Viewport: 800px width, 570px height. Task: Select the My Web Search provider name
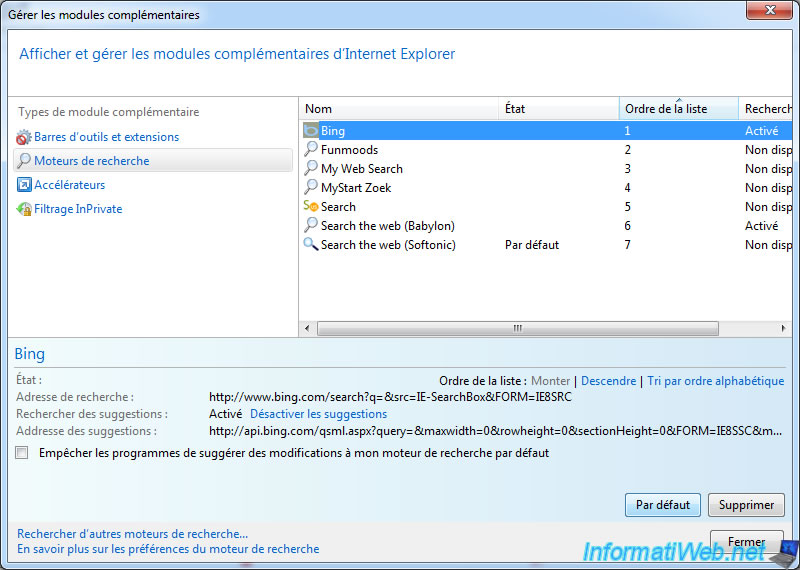(362, 168)
